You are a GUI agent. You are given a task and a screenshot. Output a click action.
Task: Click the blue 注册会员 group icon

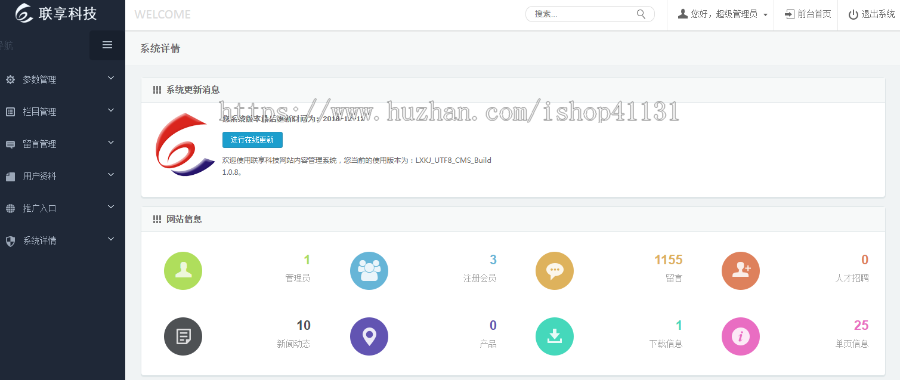click(x=369, y=271)
